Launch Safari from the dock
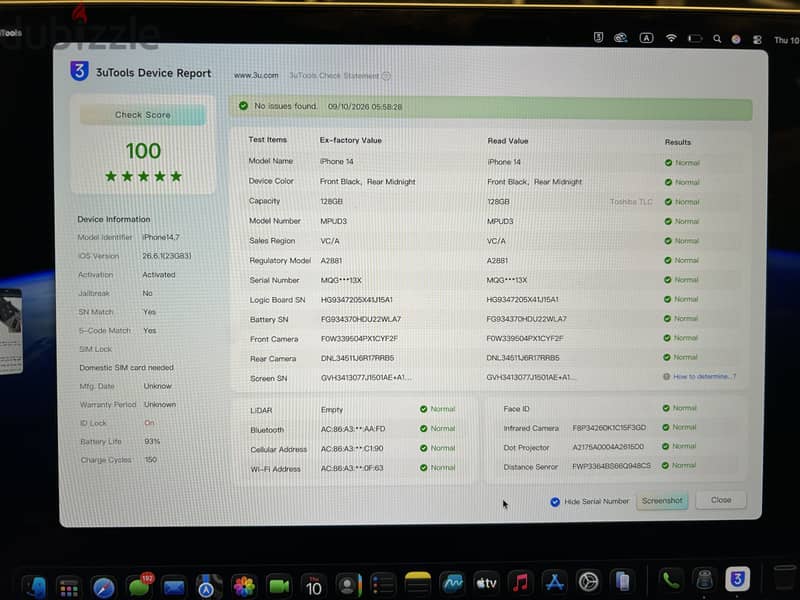This screenshot has width=800, height=600. coord(104,587)
